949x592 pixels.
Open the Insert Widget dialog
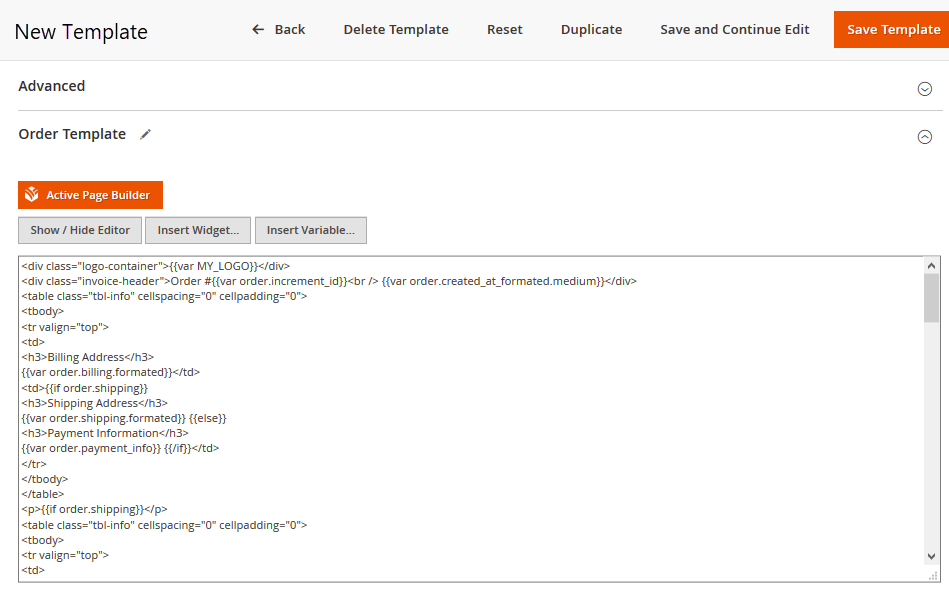pos(197,230)
